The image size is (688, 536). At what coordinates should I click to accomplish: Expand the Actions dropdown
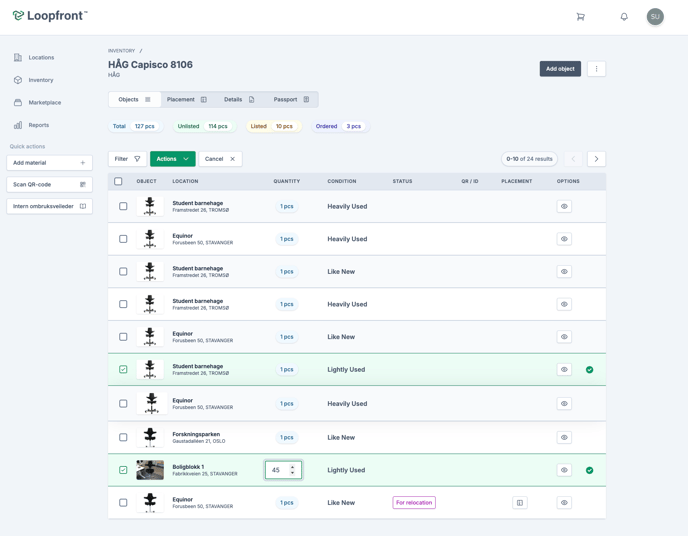point(172,159)
